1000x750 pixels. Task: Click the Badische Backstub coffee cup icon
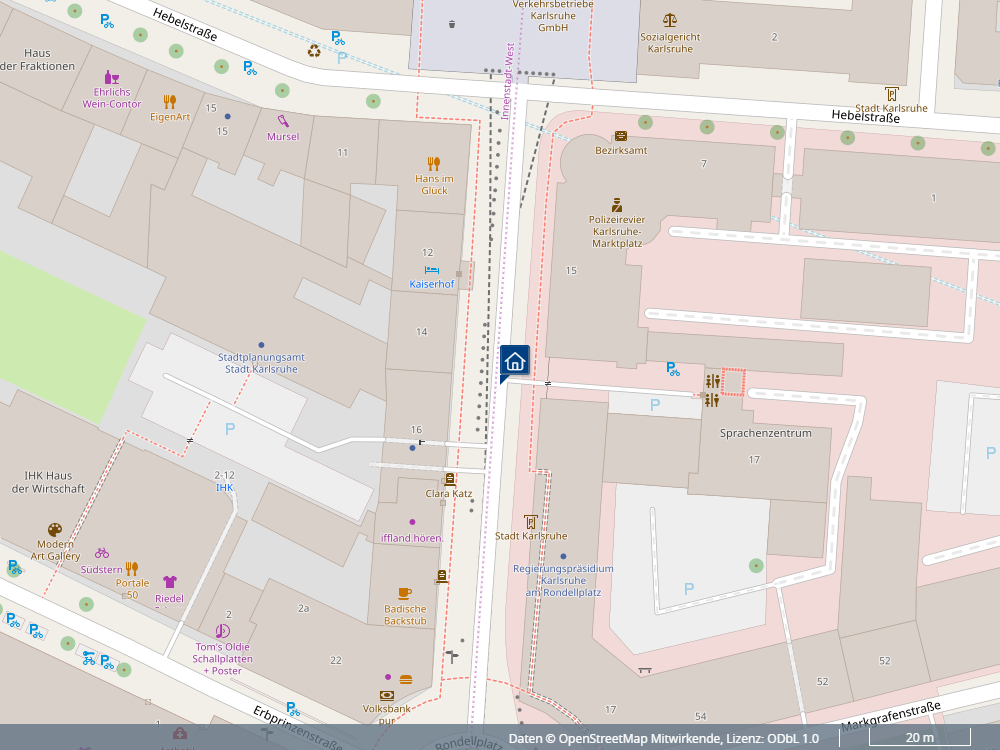(x=404, y=594)
